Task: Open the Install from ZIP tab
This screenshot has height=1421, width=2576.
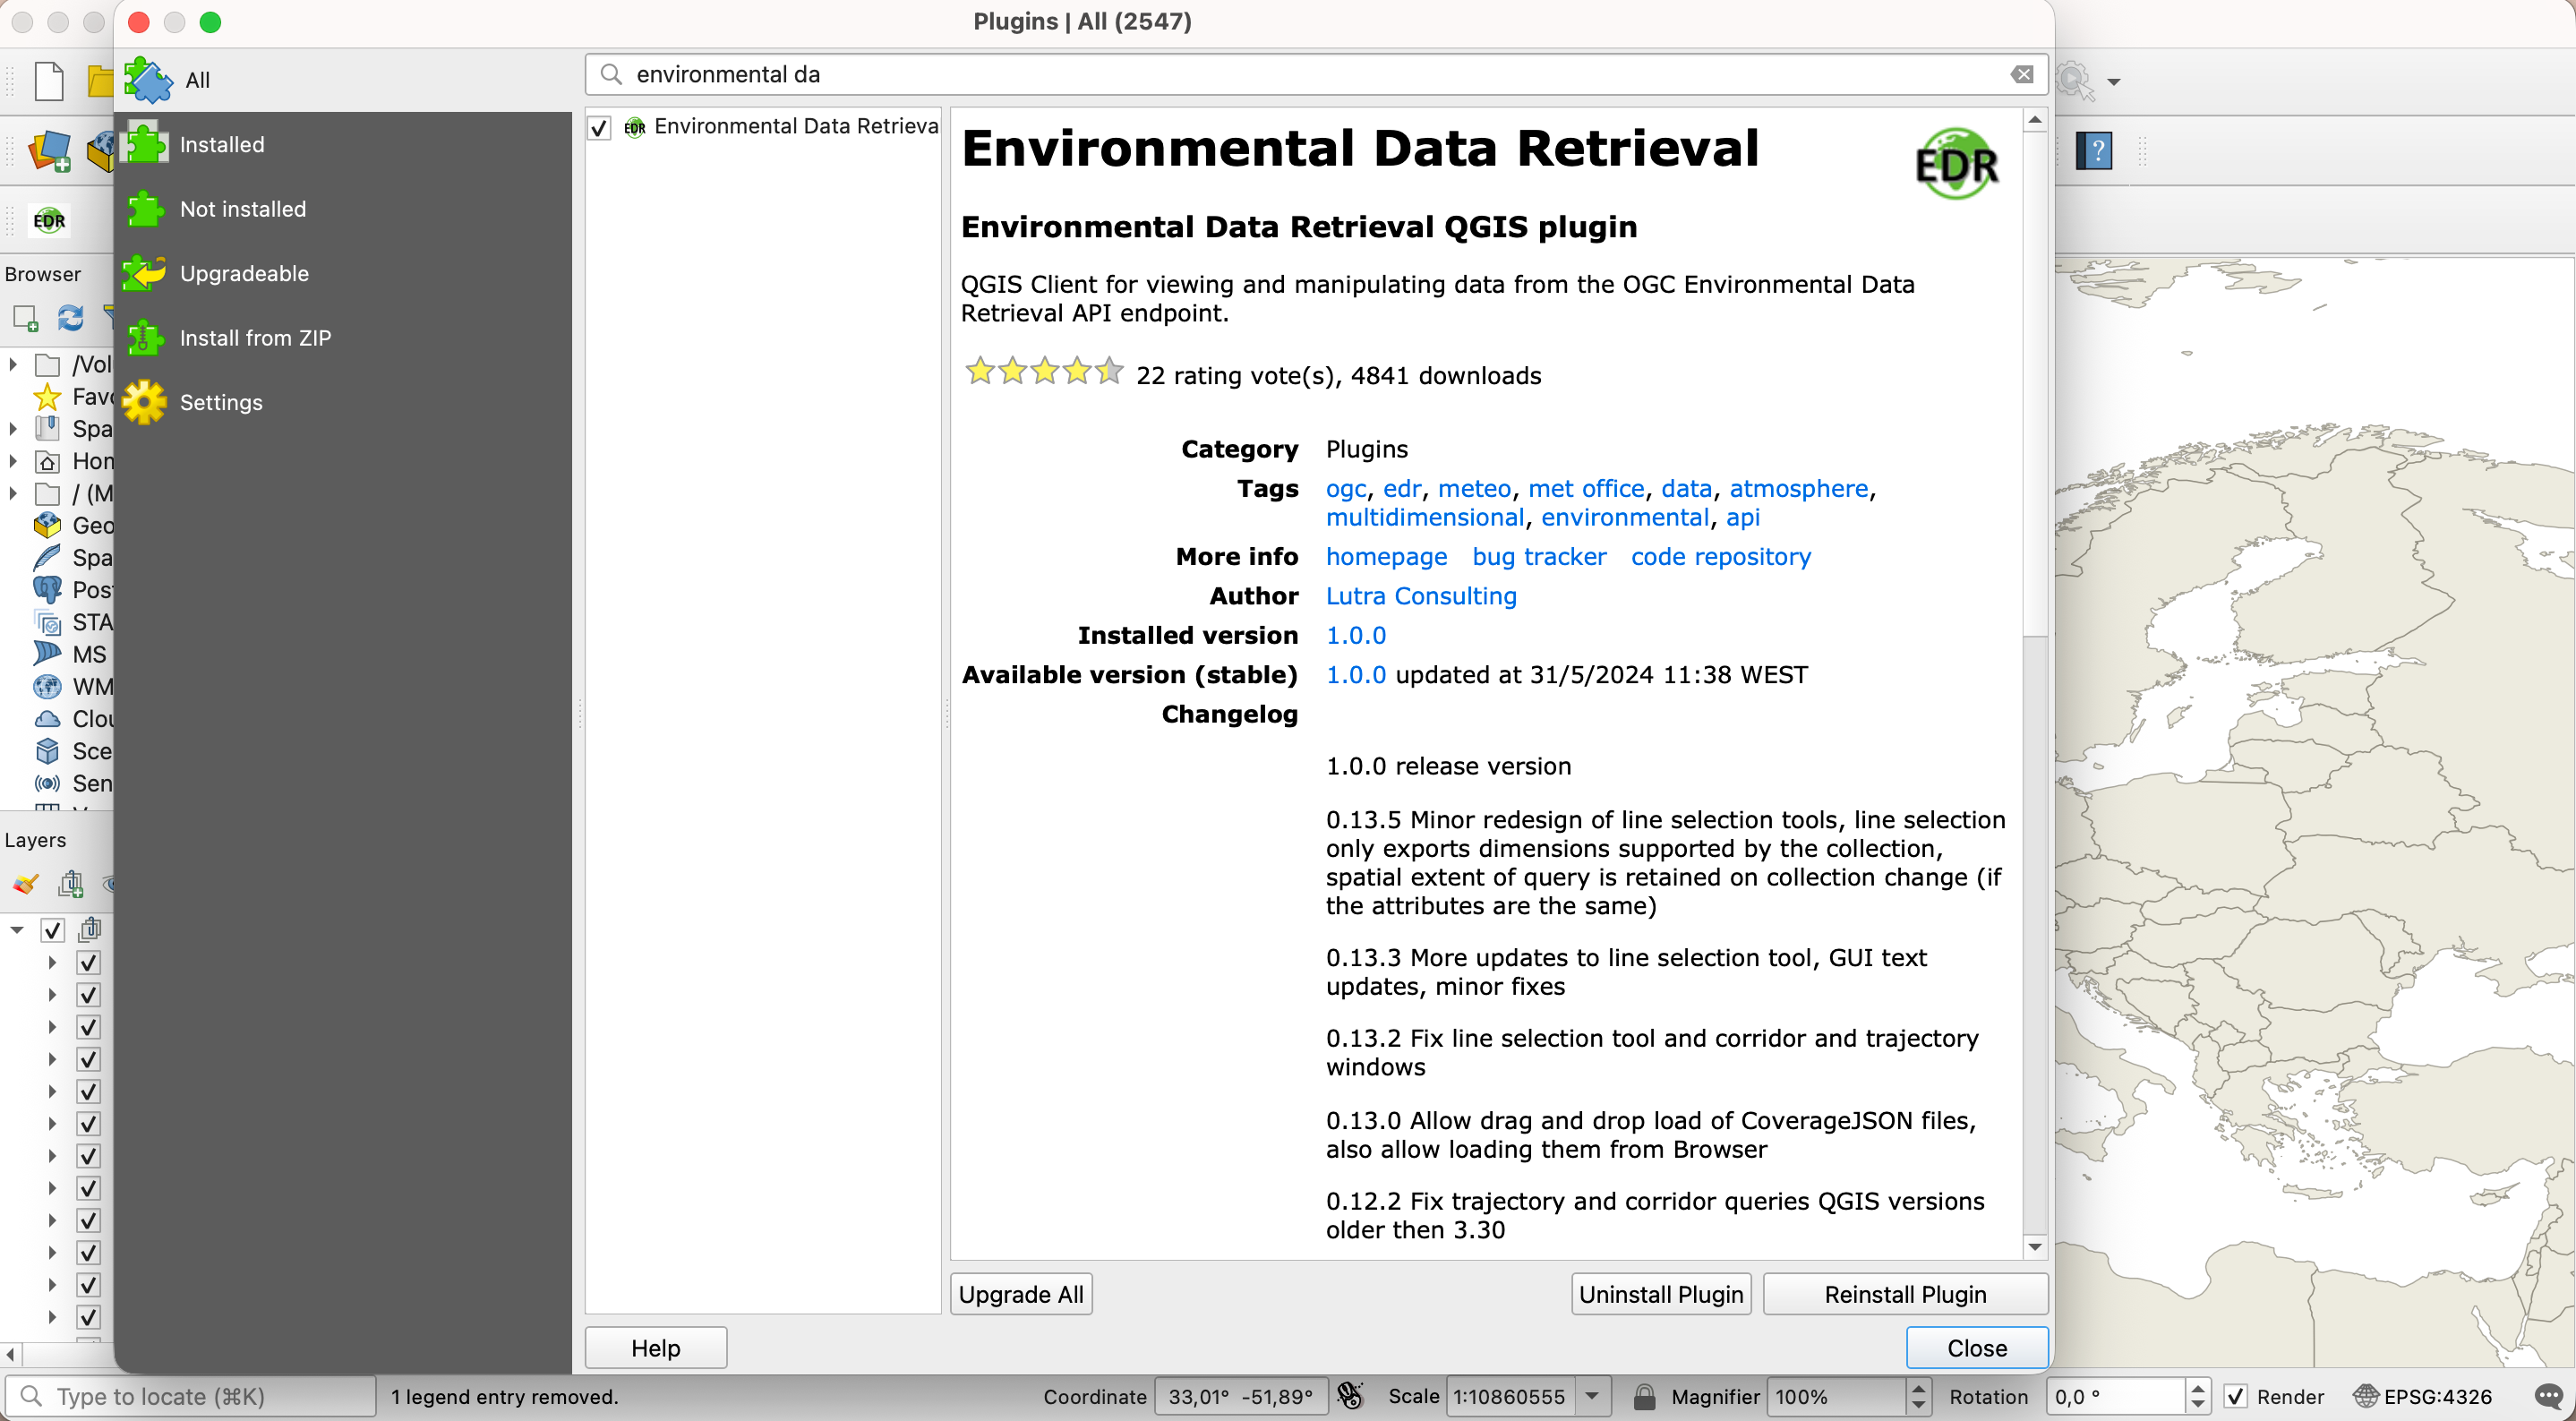Action: (255, 338)
